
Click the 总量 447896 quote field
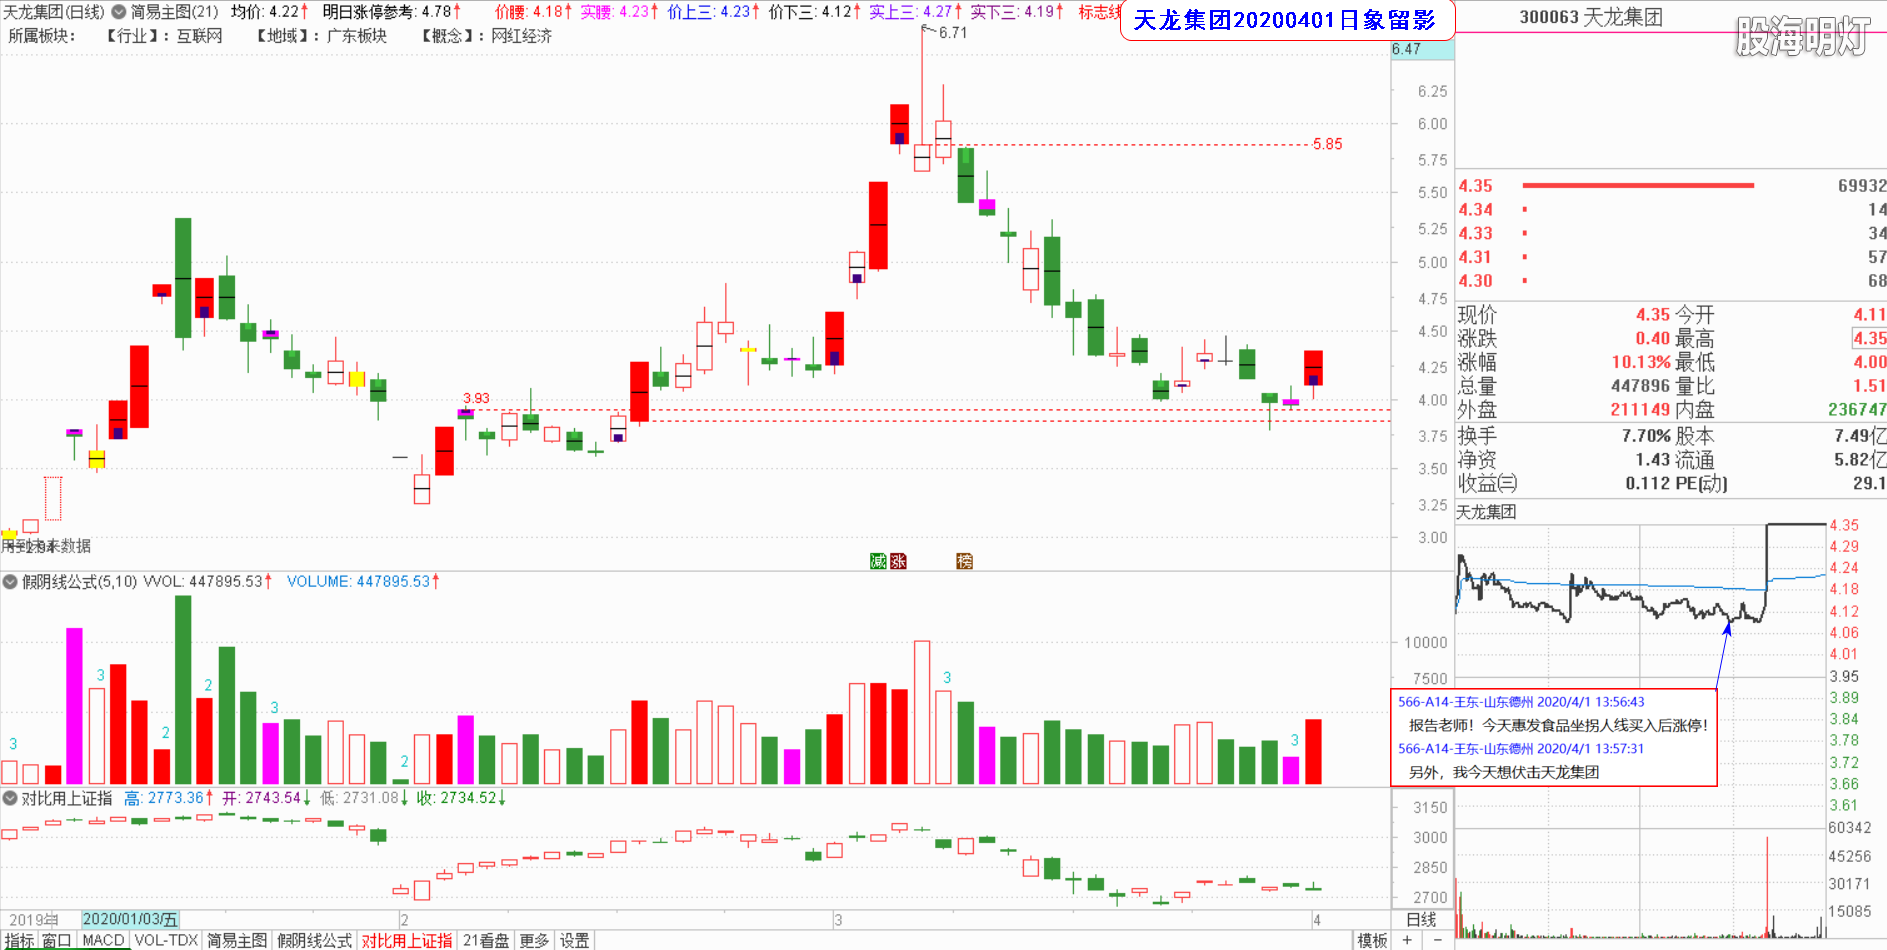[1564, 386]
